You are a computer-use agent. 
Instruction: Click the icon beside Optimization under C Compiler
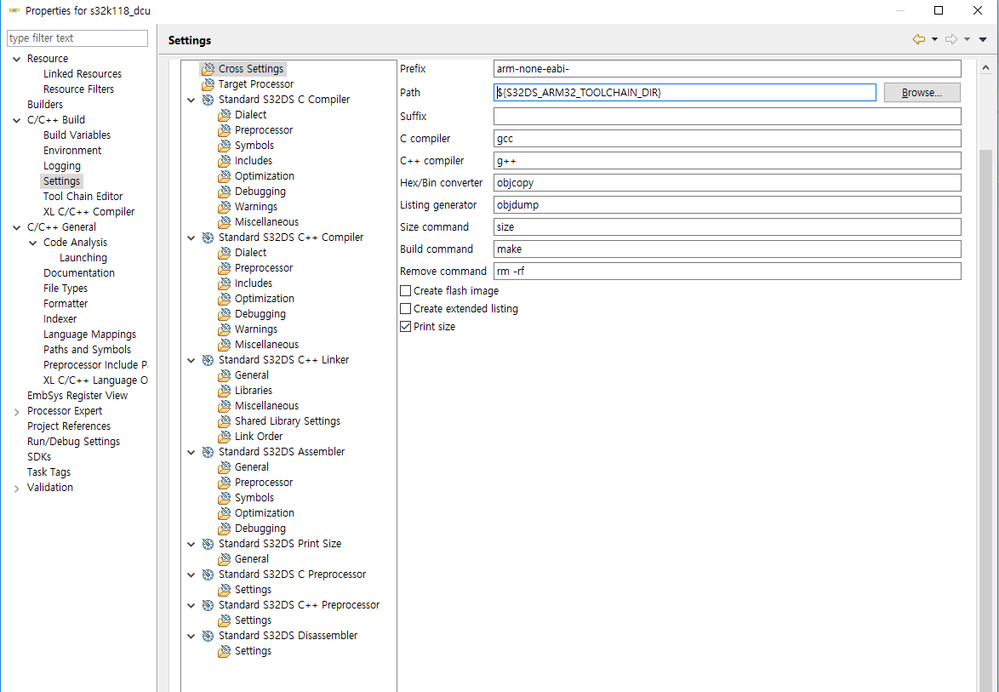click(x=224, y=176)
